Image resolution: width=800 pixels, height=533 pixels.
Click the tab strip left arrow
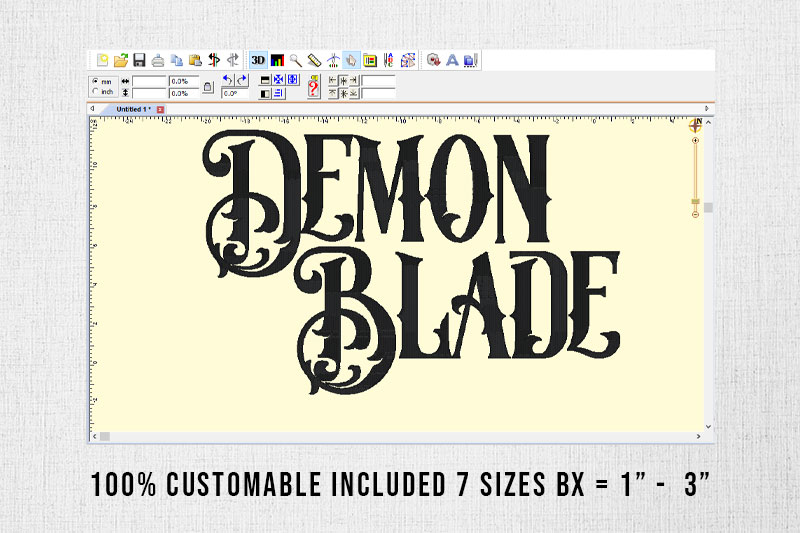pyautogui.click(x=92, y=109)
